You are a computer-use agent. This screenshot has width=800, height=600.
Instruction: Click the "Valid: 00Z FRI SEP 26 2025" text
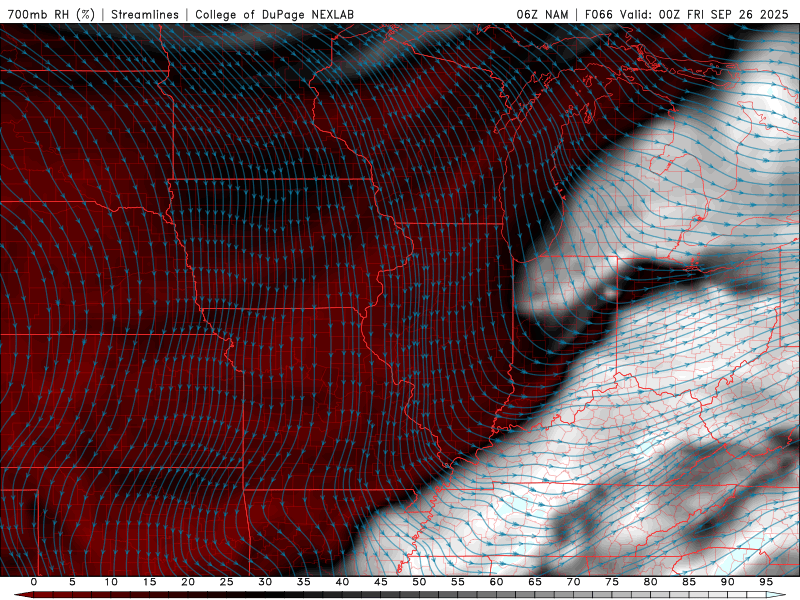tap(704, 14)
